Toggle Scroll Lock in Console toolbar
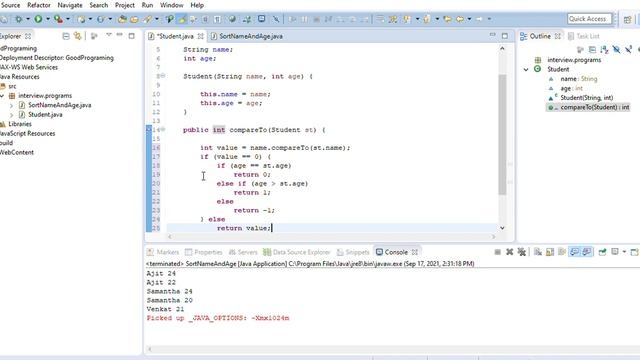Viewport: 640px width, 360px height. [550, 252]
